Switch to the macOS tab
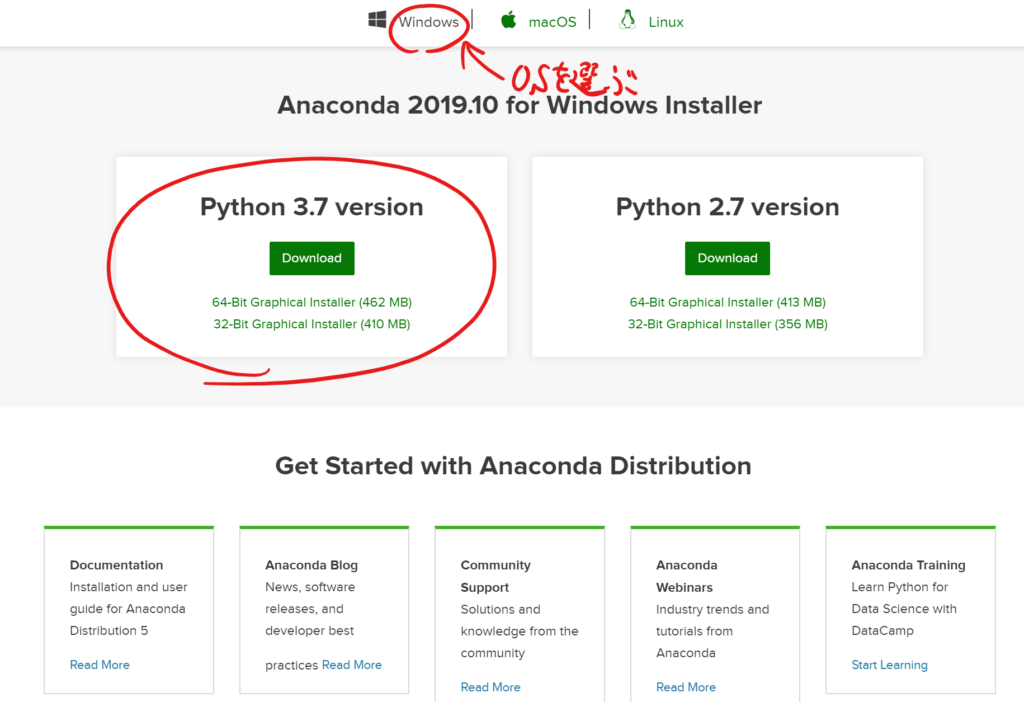 (x=552, y=22)
